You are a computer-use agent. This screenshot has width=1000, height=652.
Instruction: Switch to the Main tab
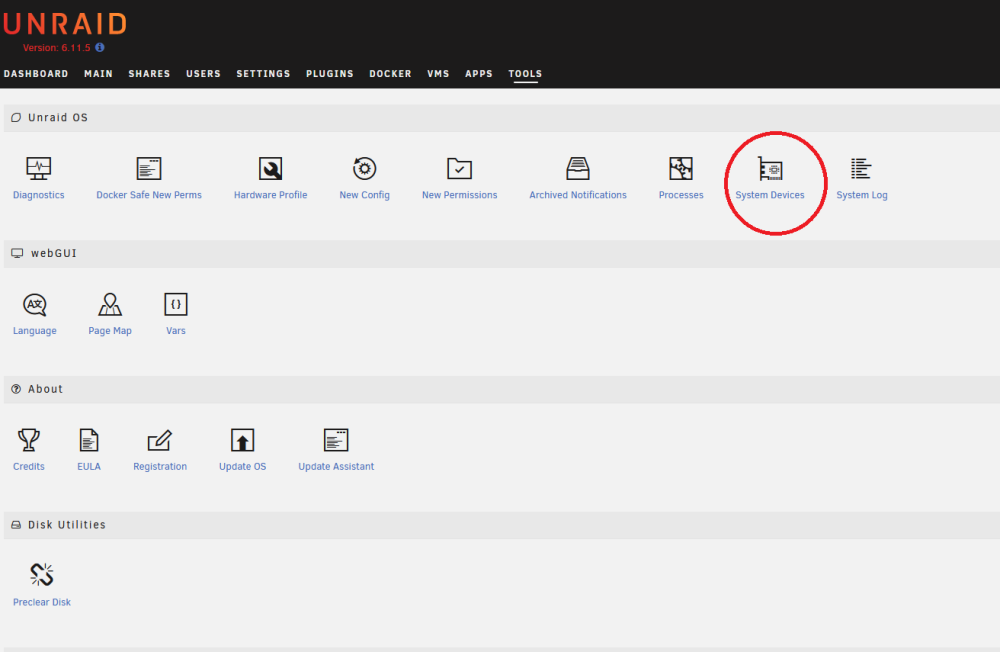pos(98,74)
